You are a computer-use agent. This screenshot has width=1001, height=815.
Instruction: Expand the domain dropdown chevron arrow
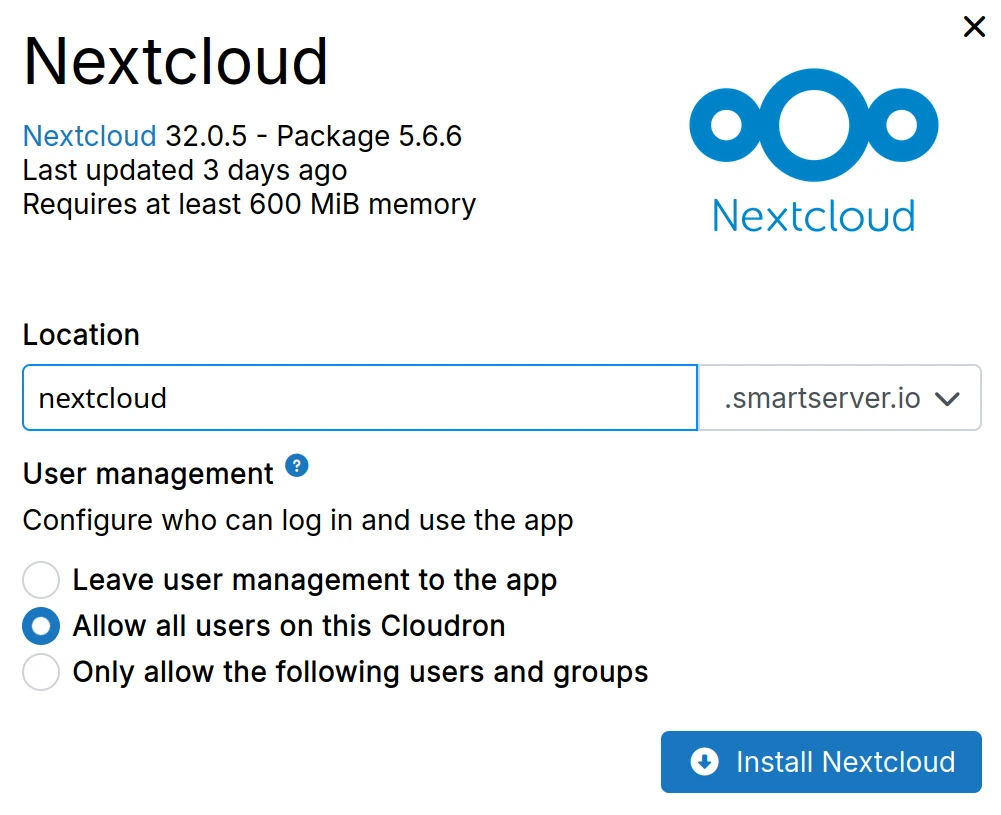946,399
